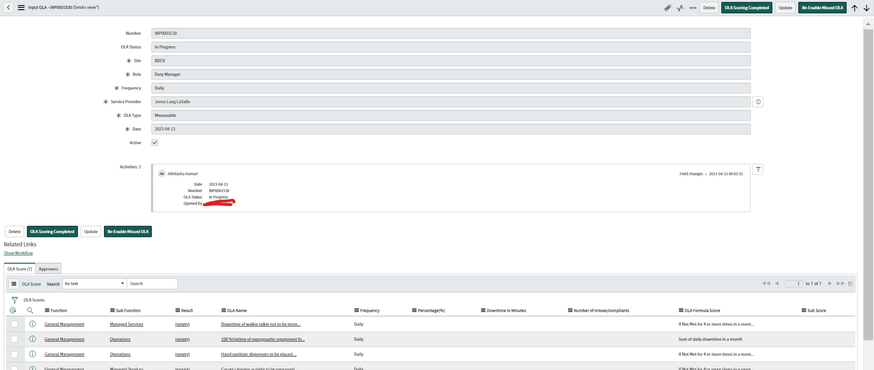874x370 pixels.
Task: Click header Re-Enable Missed OLA button
Action: [x=822, y=8]
